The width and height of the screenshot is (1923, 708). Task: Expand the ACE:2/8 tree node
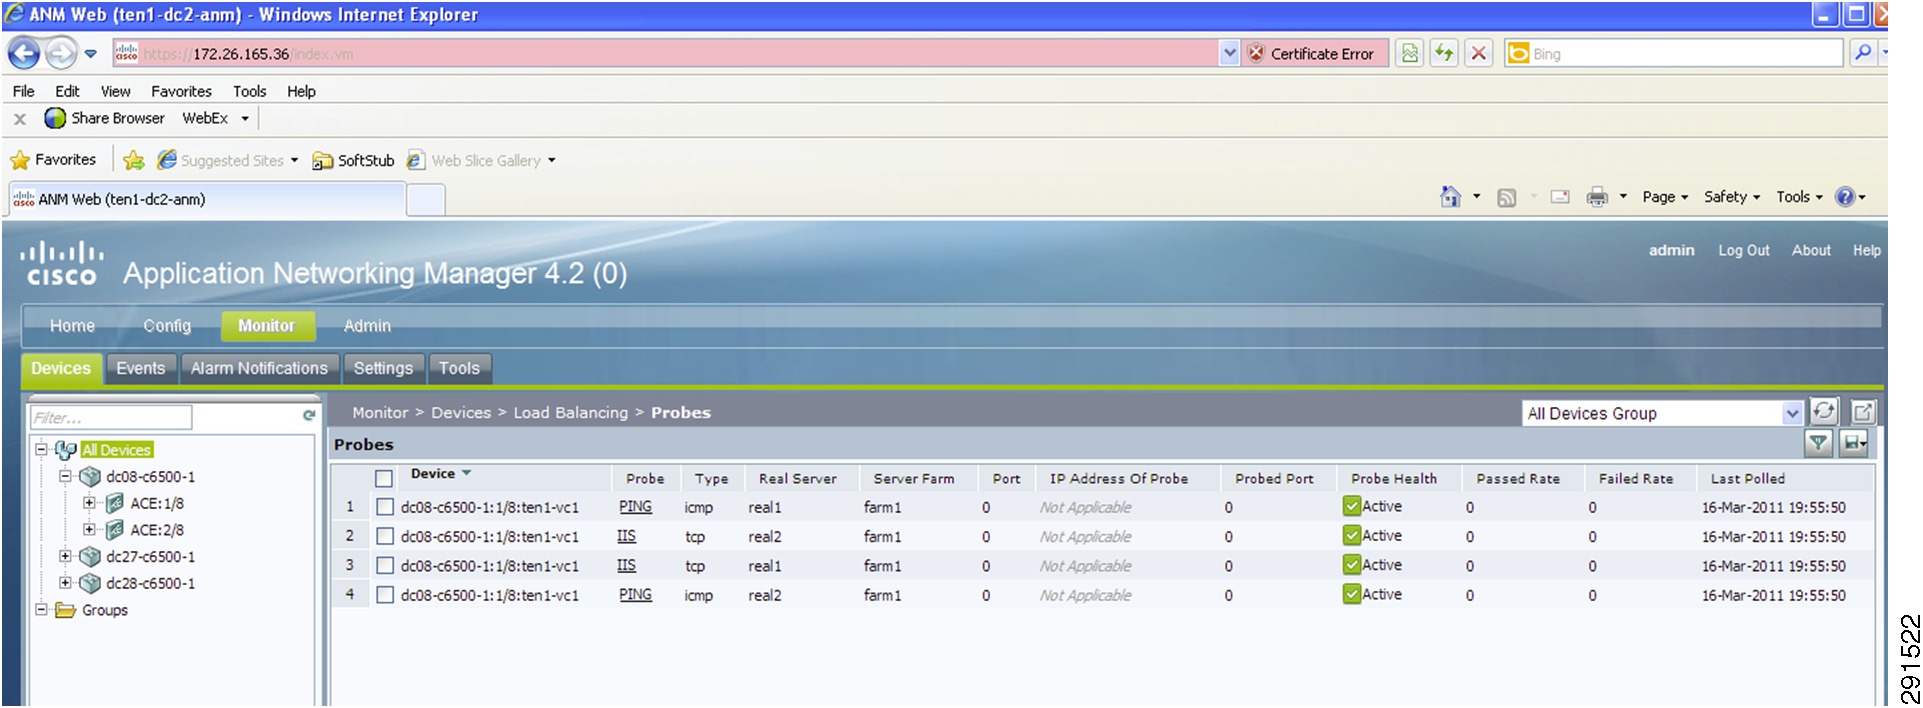[89, 529]
